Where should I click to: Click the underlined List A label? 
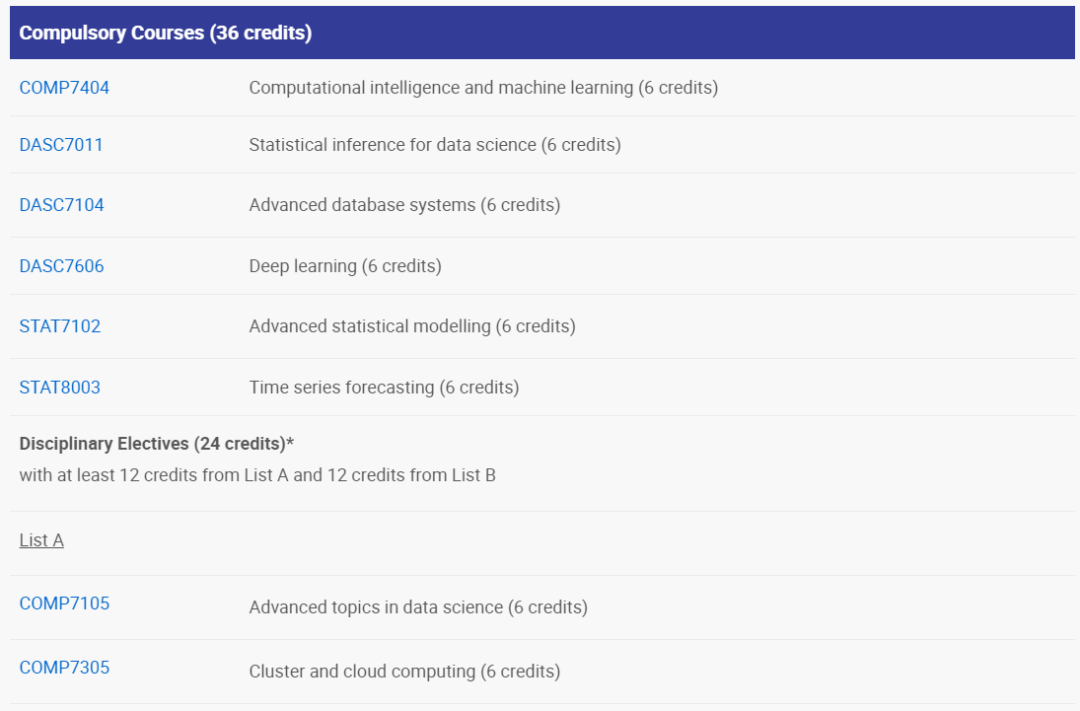click(x=41, y=540)
